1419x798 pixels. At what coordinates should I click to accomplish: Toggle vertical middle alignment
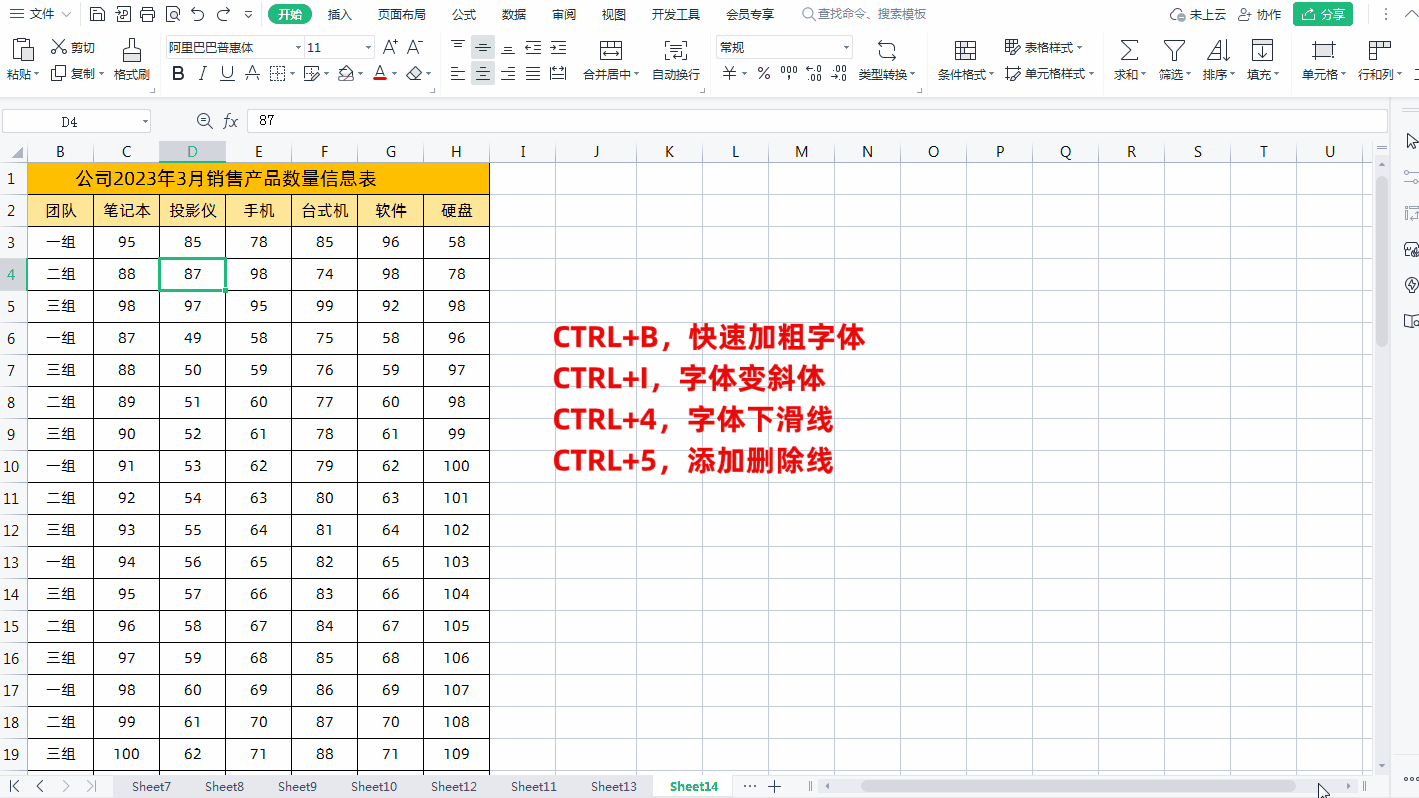pos(483,47)
